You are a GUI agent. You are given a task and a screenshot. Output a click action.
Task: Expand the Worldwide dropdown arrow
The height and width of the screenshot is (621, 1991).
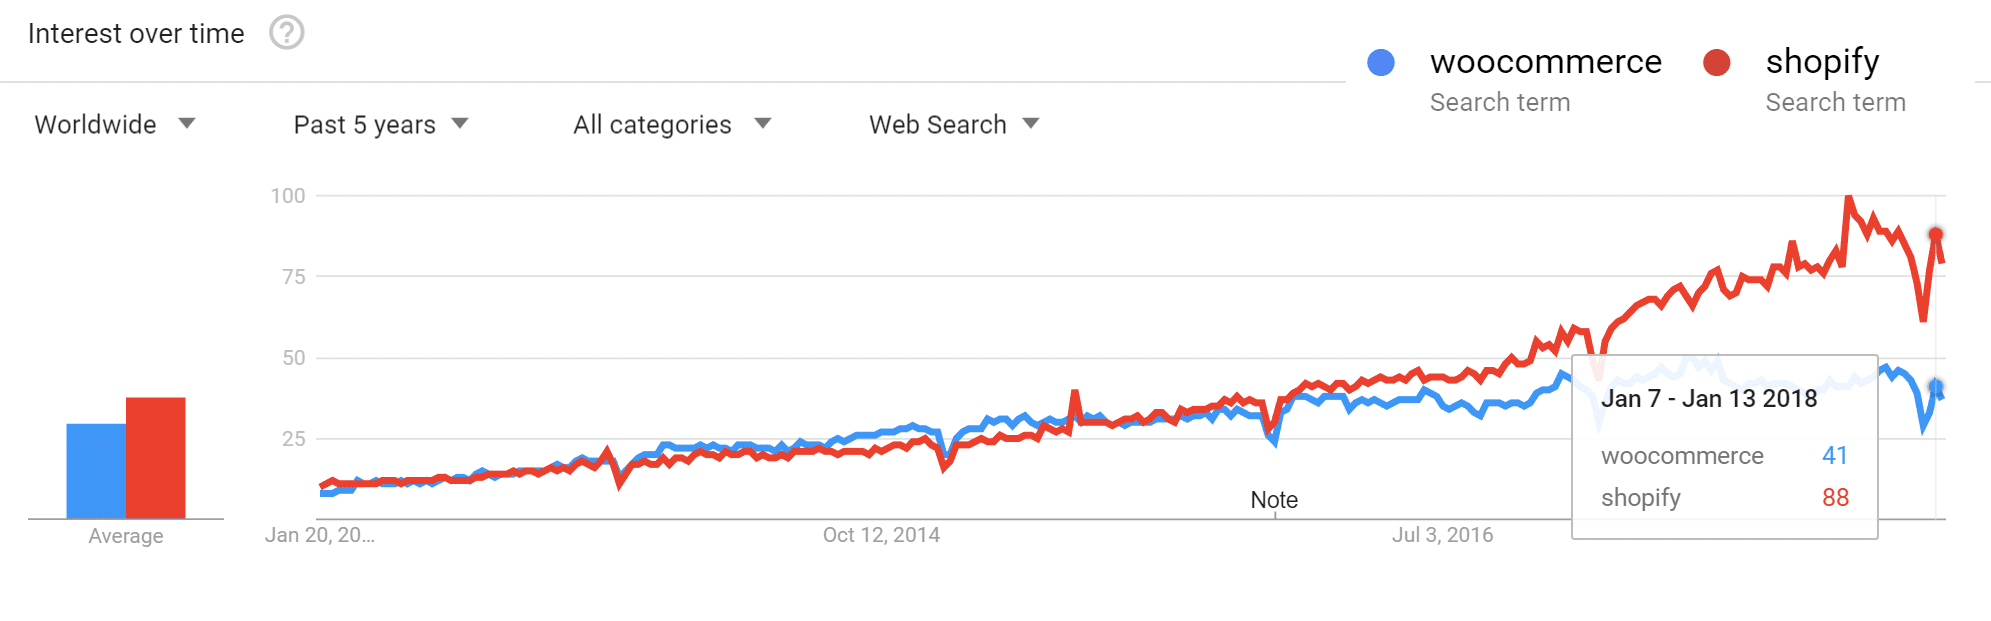187,124
